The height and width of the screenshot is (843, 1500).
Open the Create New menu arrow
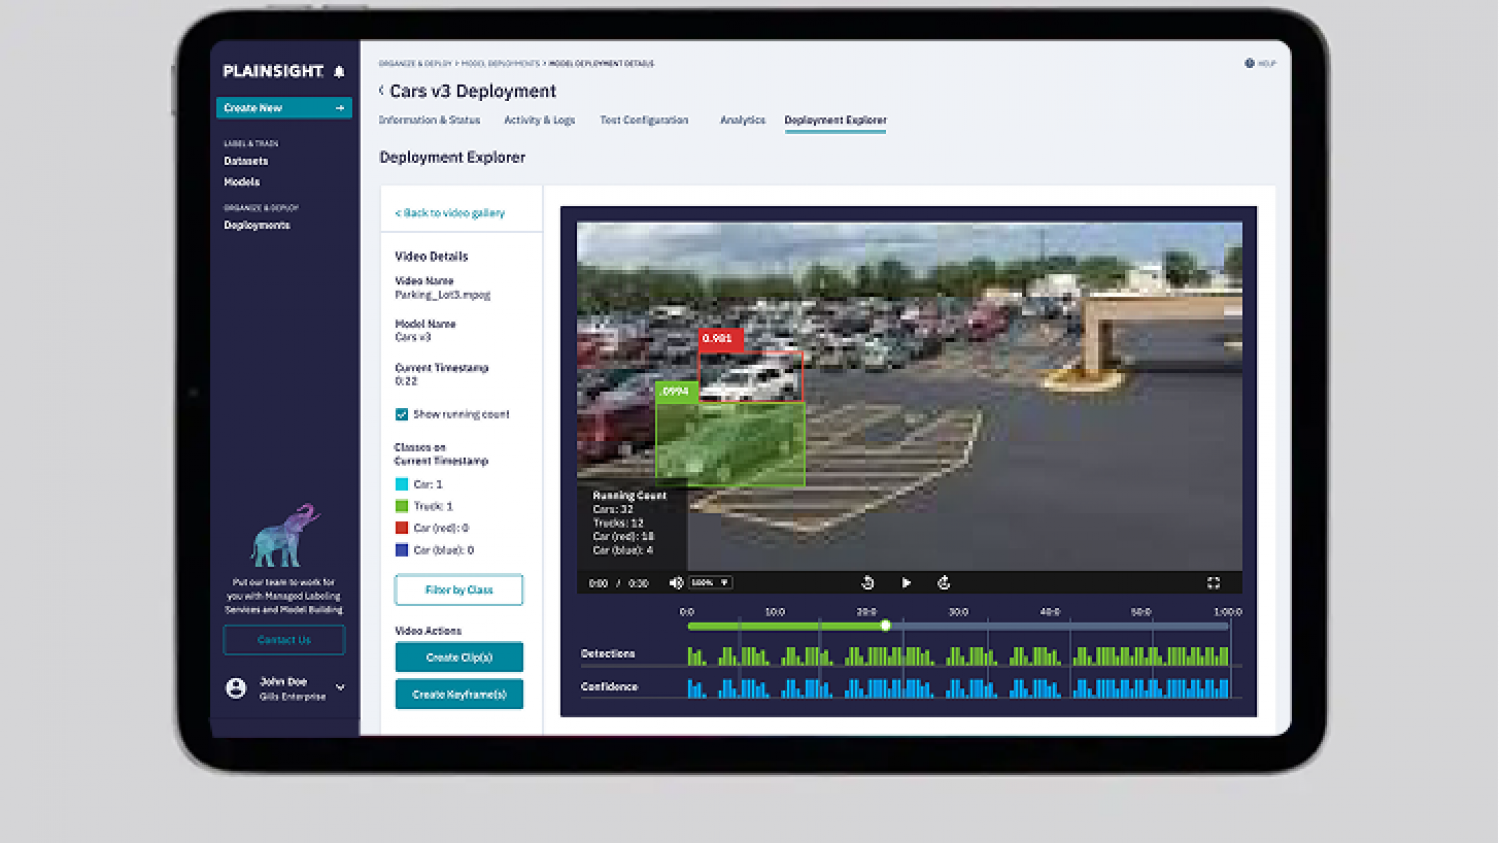pyautogui.click(x=340, y=108)
